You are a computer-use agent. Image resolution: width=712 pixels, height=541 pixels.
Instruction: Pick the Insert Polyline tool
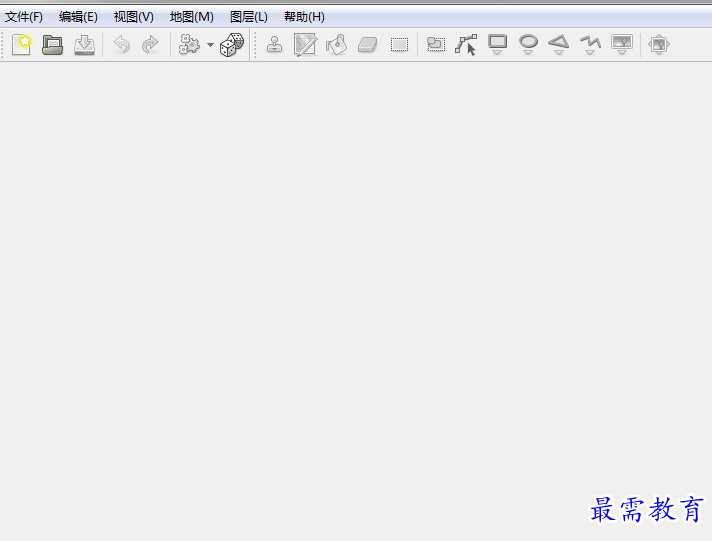click(590, 45)
